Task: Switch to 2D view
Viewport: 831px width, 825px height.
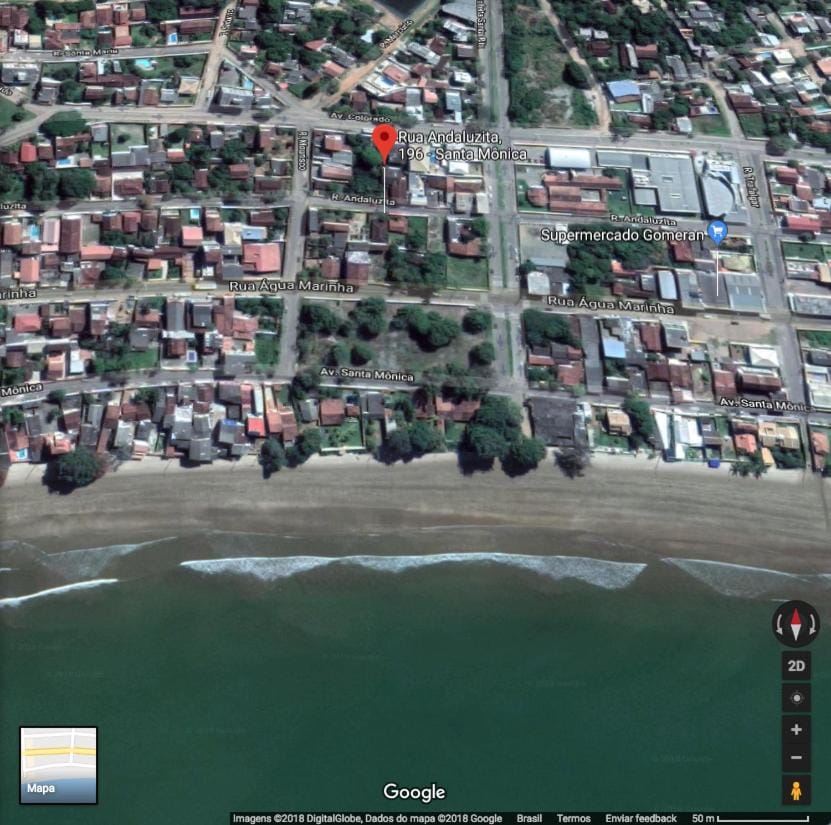Action: [x=796, y=666]
